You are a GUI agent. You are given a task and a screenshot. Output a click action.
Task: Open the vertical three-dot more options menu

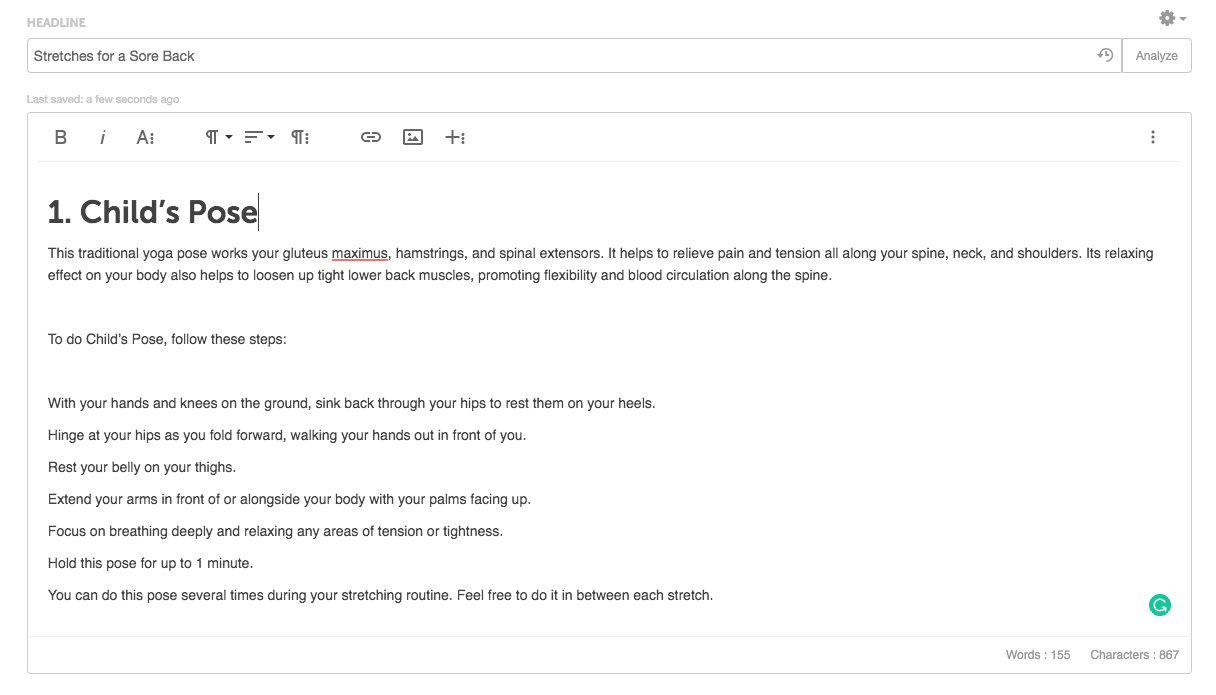coord(1153,137)
